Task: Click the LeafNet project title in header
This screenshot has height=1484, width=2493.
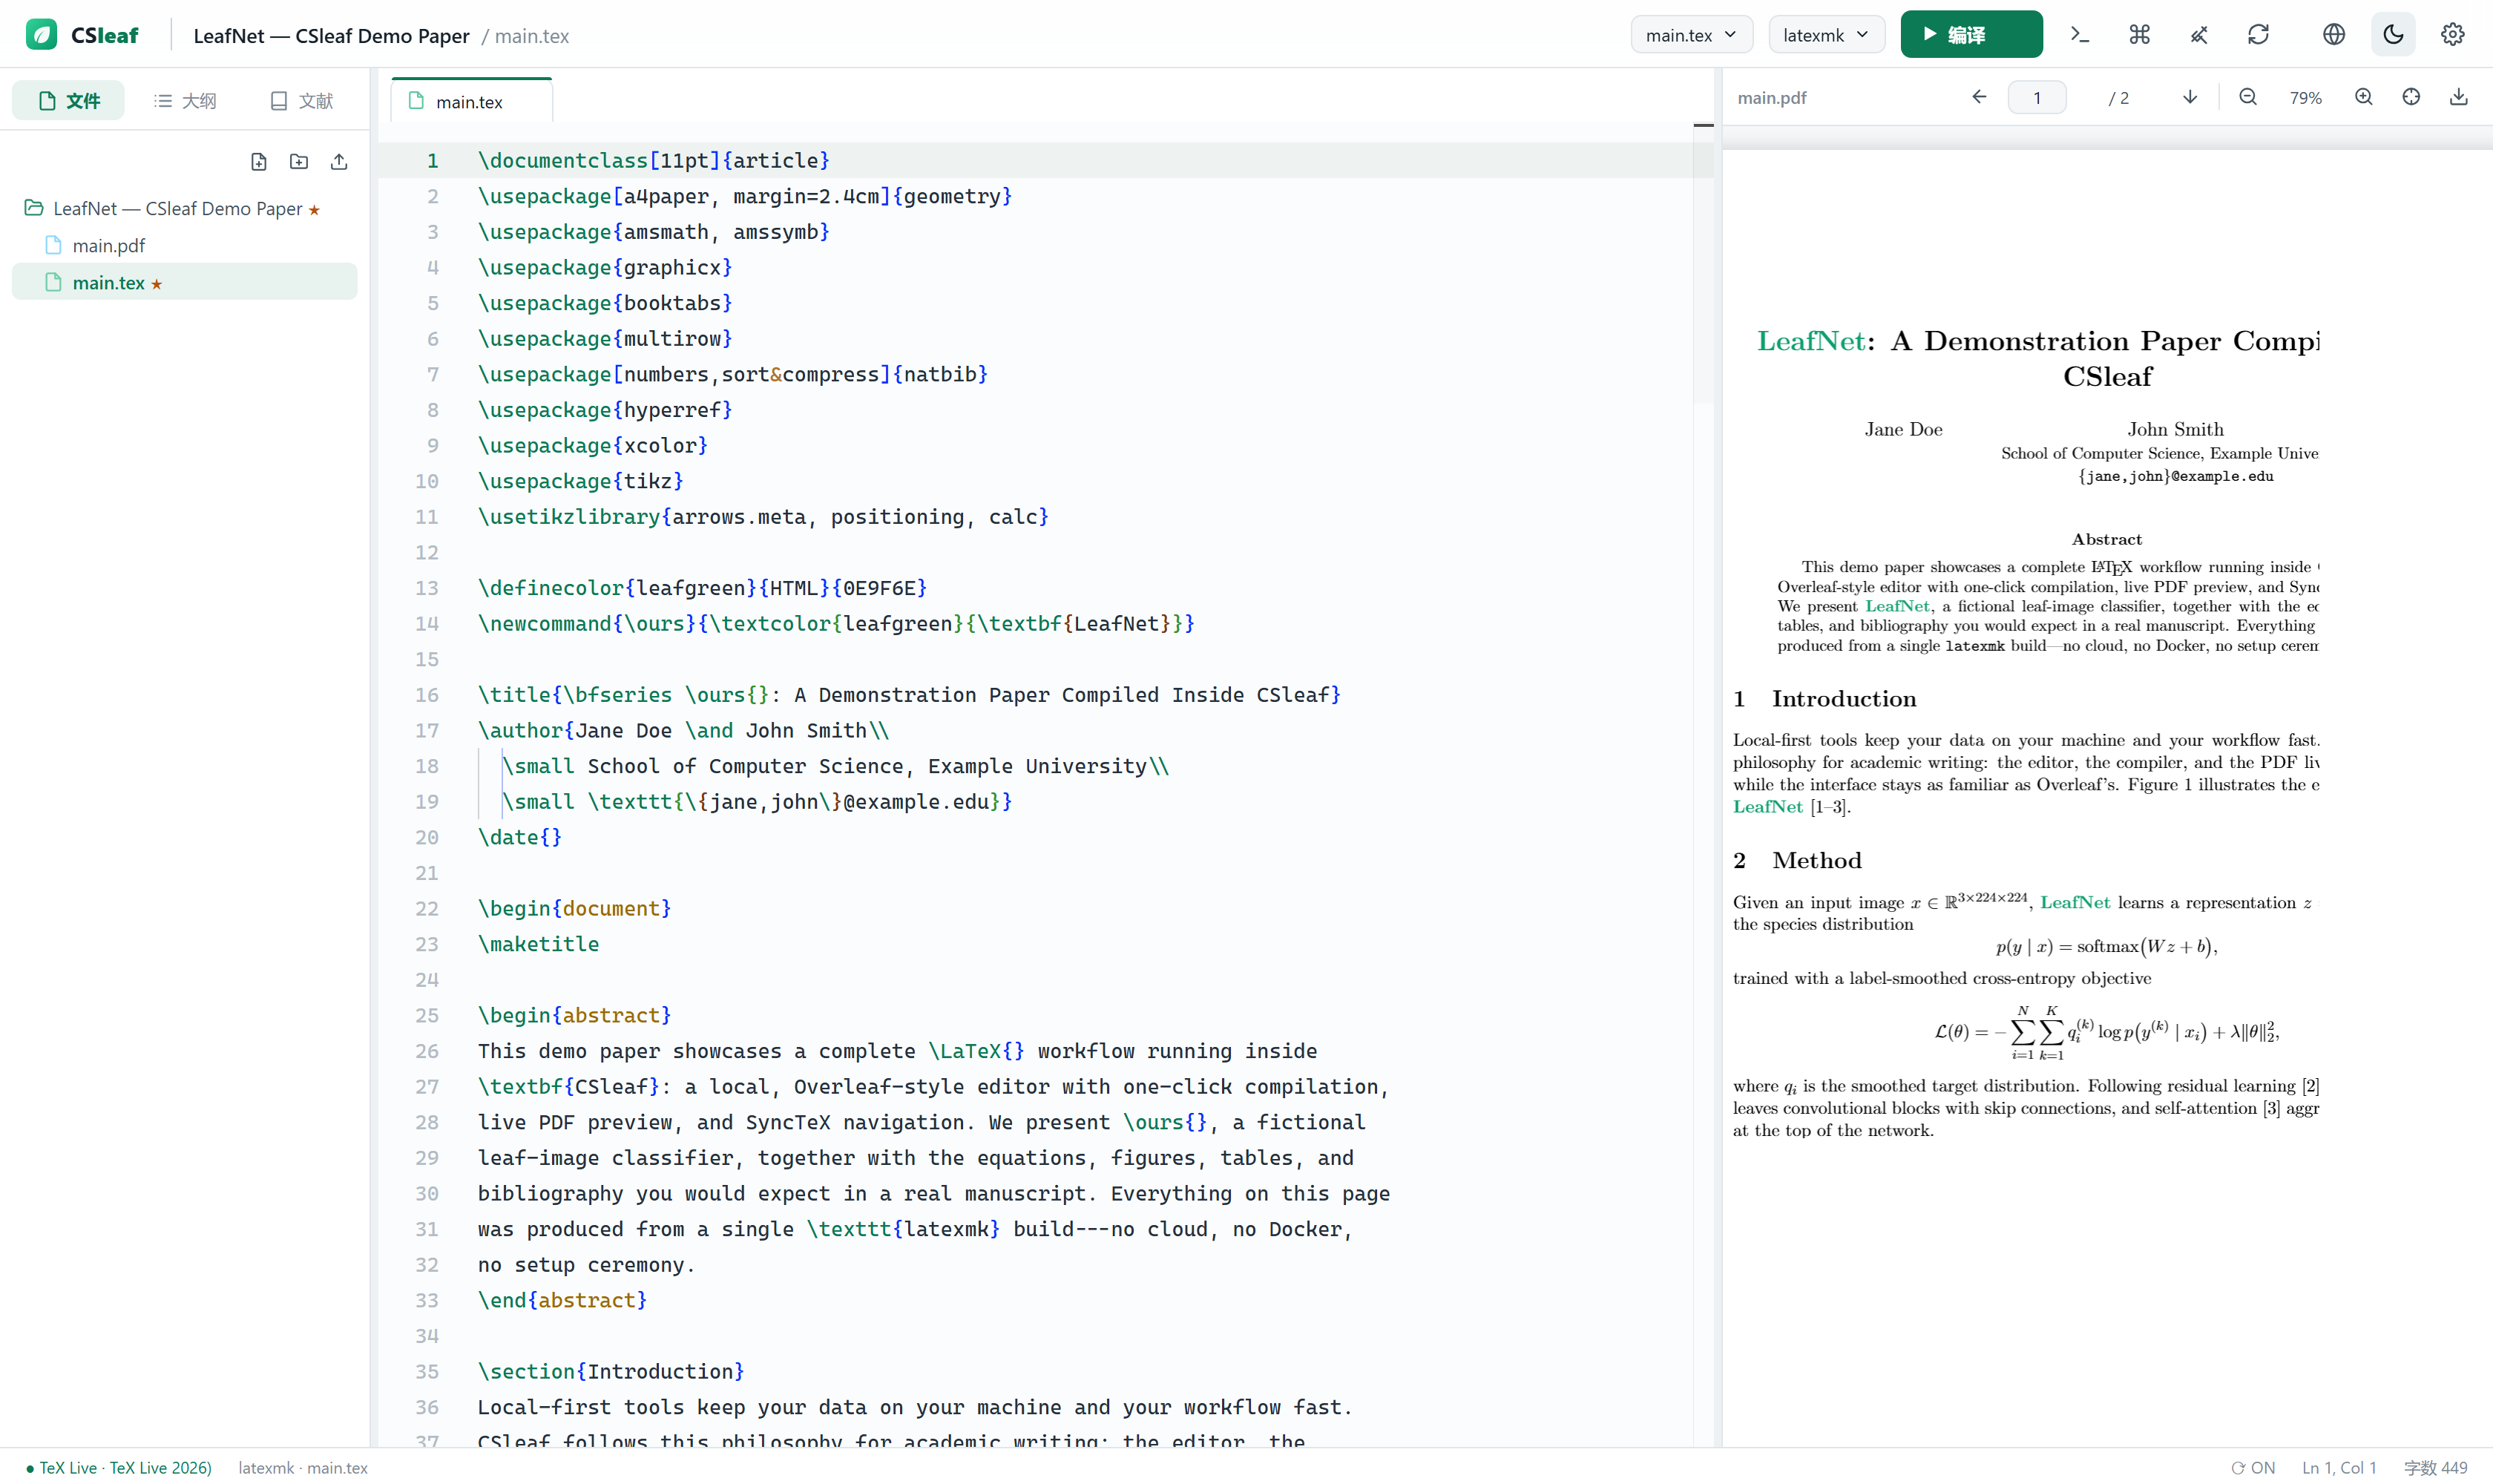Action: 331,36
